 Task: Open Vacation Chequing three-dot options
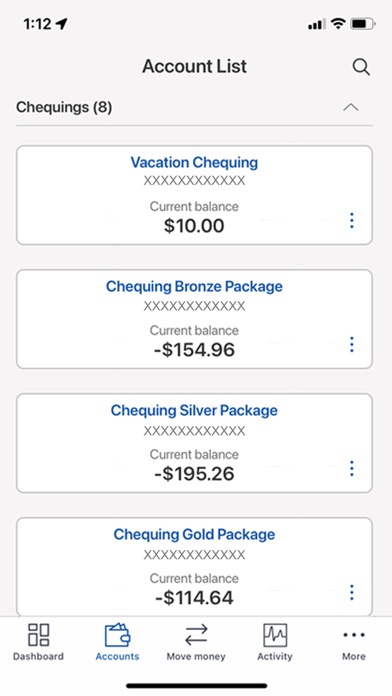pos(352,221)
